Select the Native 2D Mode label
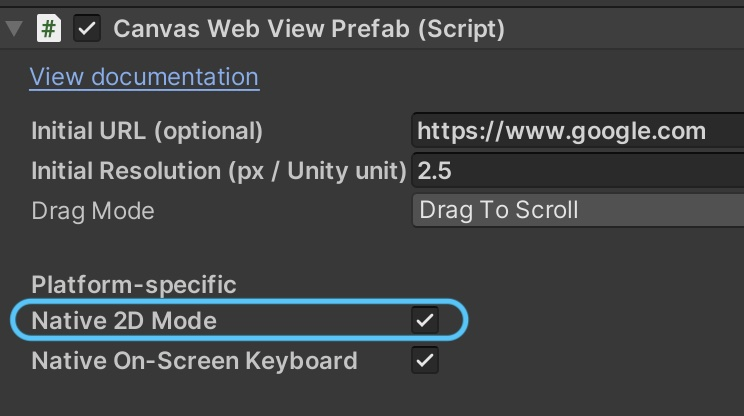 click(x=124, y=321)
